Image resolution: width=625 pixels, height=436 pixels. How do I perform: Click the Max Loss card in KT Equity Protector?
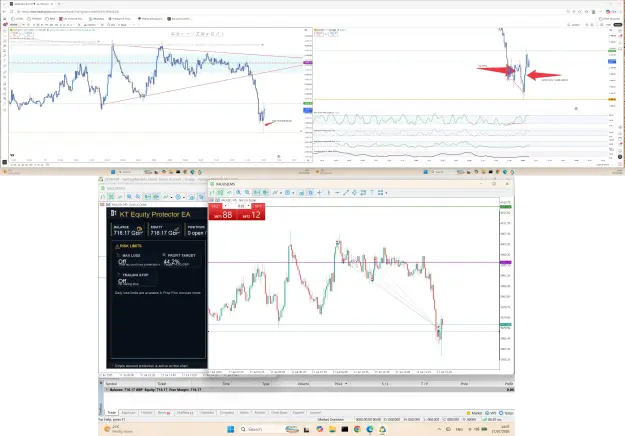click(137, 259)
